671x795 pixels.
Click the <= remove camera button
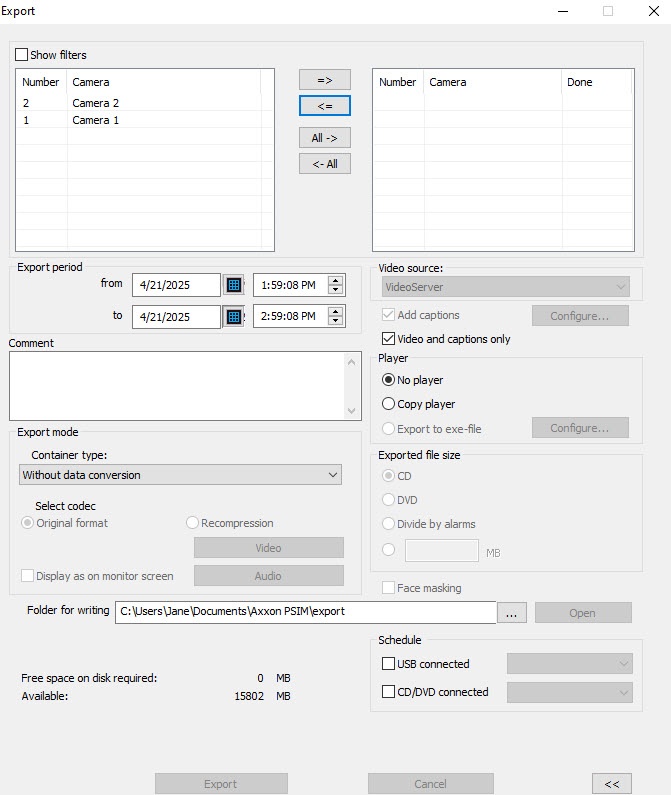[x=325, y=105]
